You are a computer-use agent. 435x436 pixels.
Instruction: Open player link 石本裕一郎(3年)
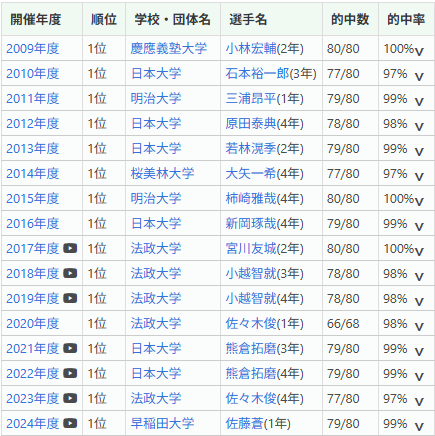pyautogui.click(x=271, y=74)
